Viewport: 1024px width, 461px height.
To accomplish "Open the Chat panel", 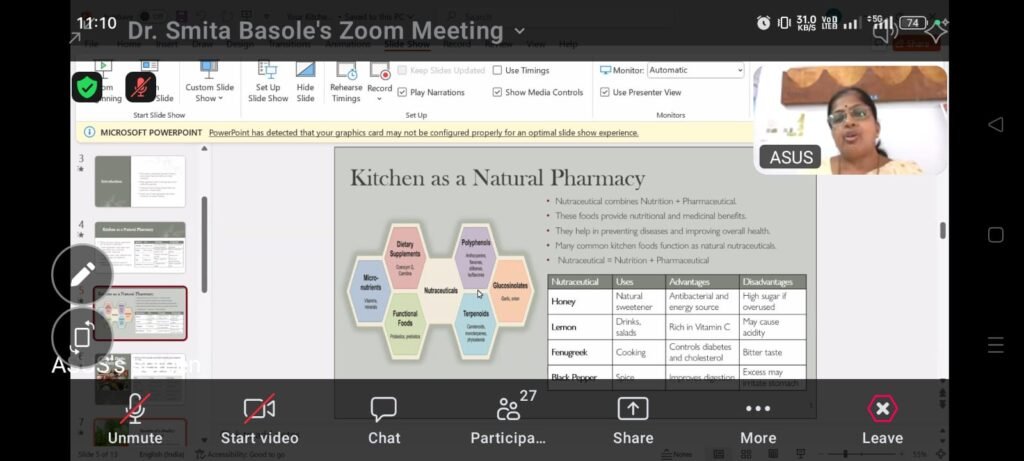I will coord(384,419).
